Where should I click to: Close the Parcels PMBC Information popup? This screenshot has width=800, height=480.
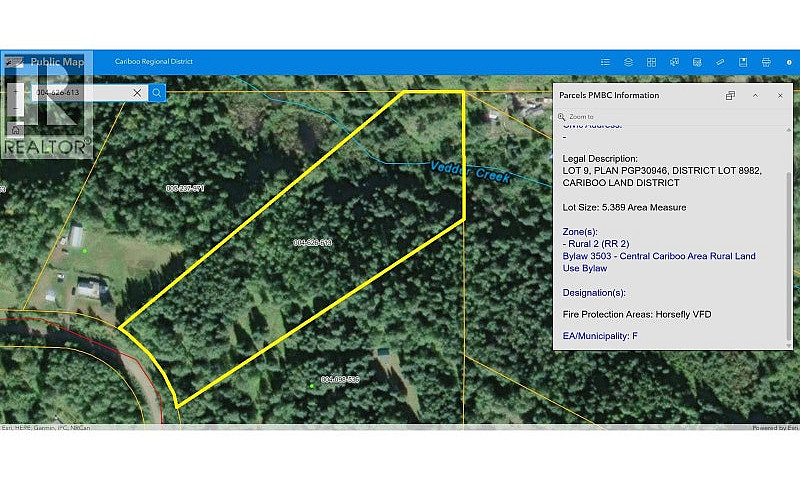pos(780,95)
